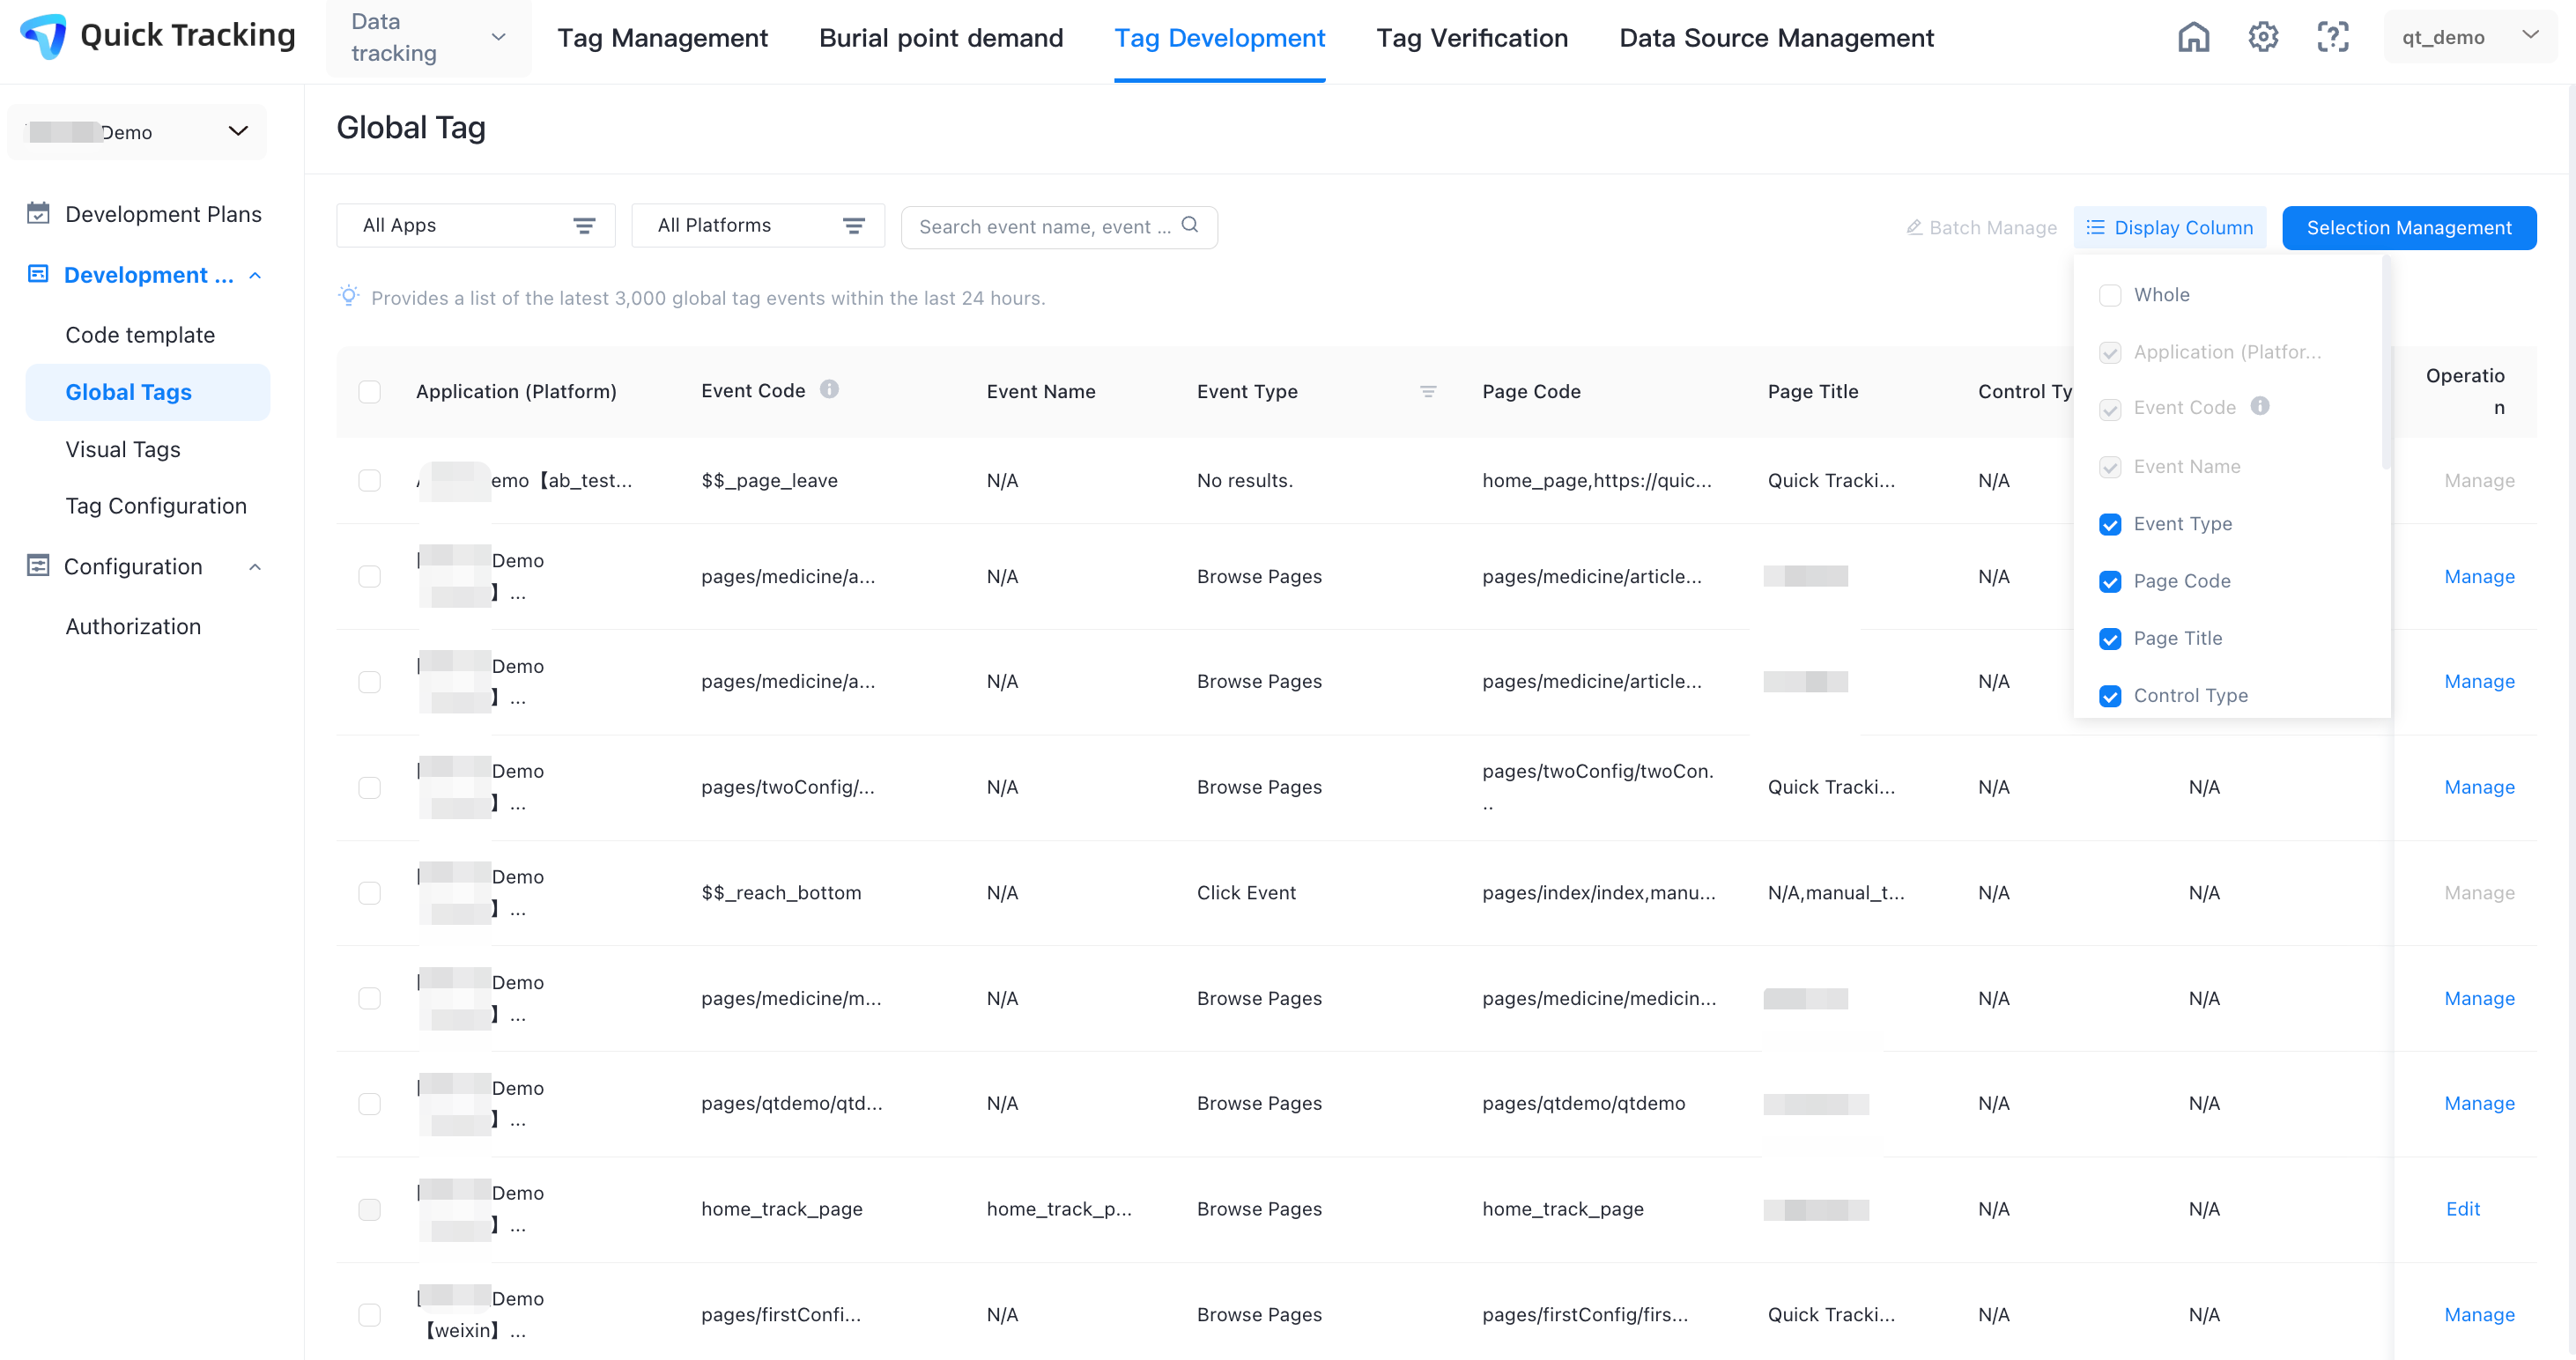The height and width of the screenshot is (1360, 2576).
Task: Collapse the Configuration sidebar section
Action: tap(255, 567)
